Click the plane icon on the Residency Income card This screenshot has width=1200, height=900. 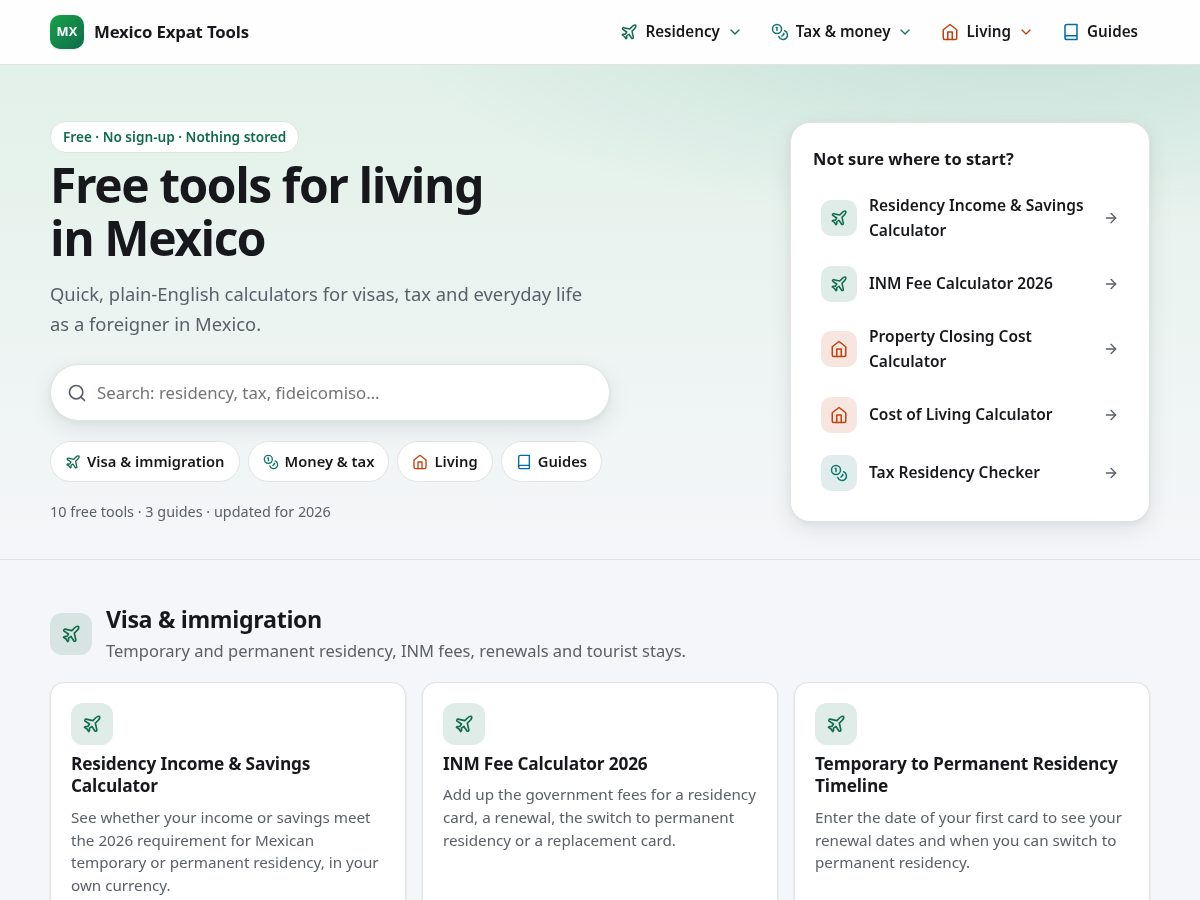[92, 724]
